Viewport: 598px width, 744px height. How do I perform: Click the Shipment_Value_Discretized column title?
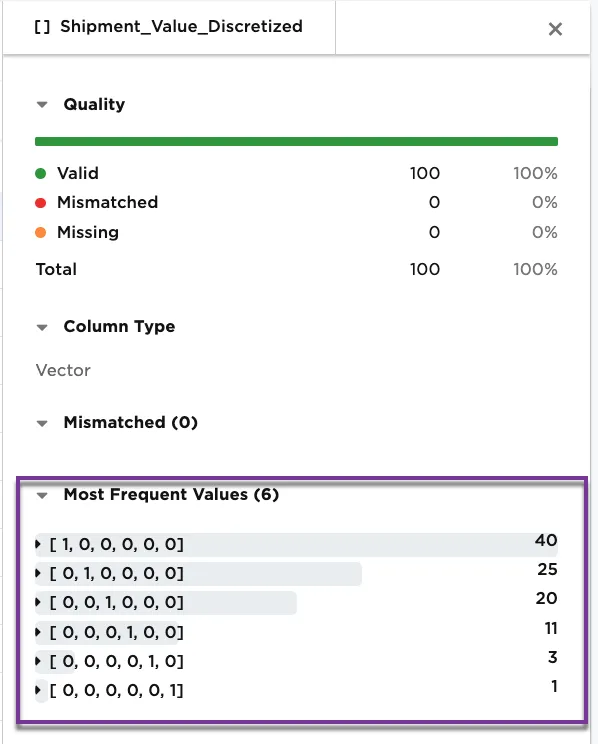(x=181, y=27)
